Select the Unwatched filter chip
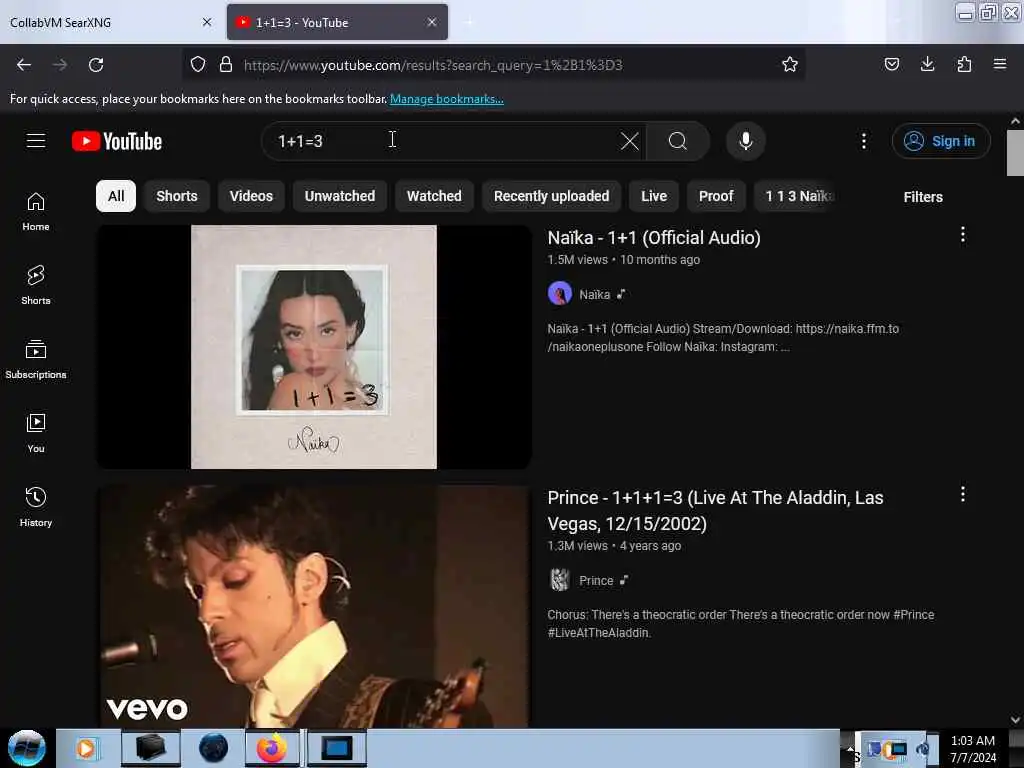 (340, 196)
